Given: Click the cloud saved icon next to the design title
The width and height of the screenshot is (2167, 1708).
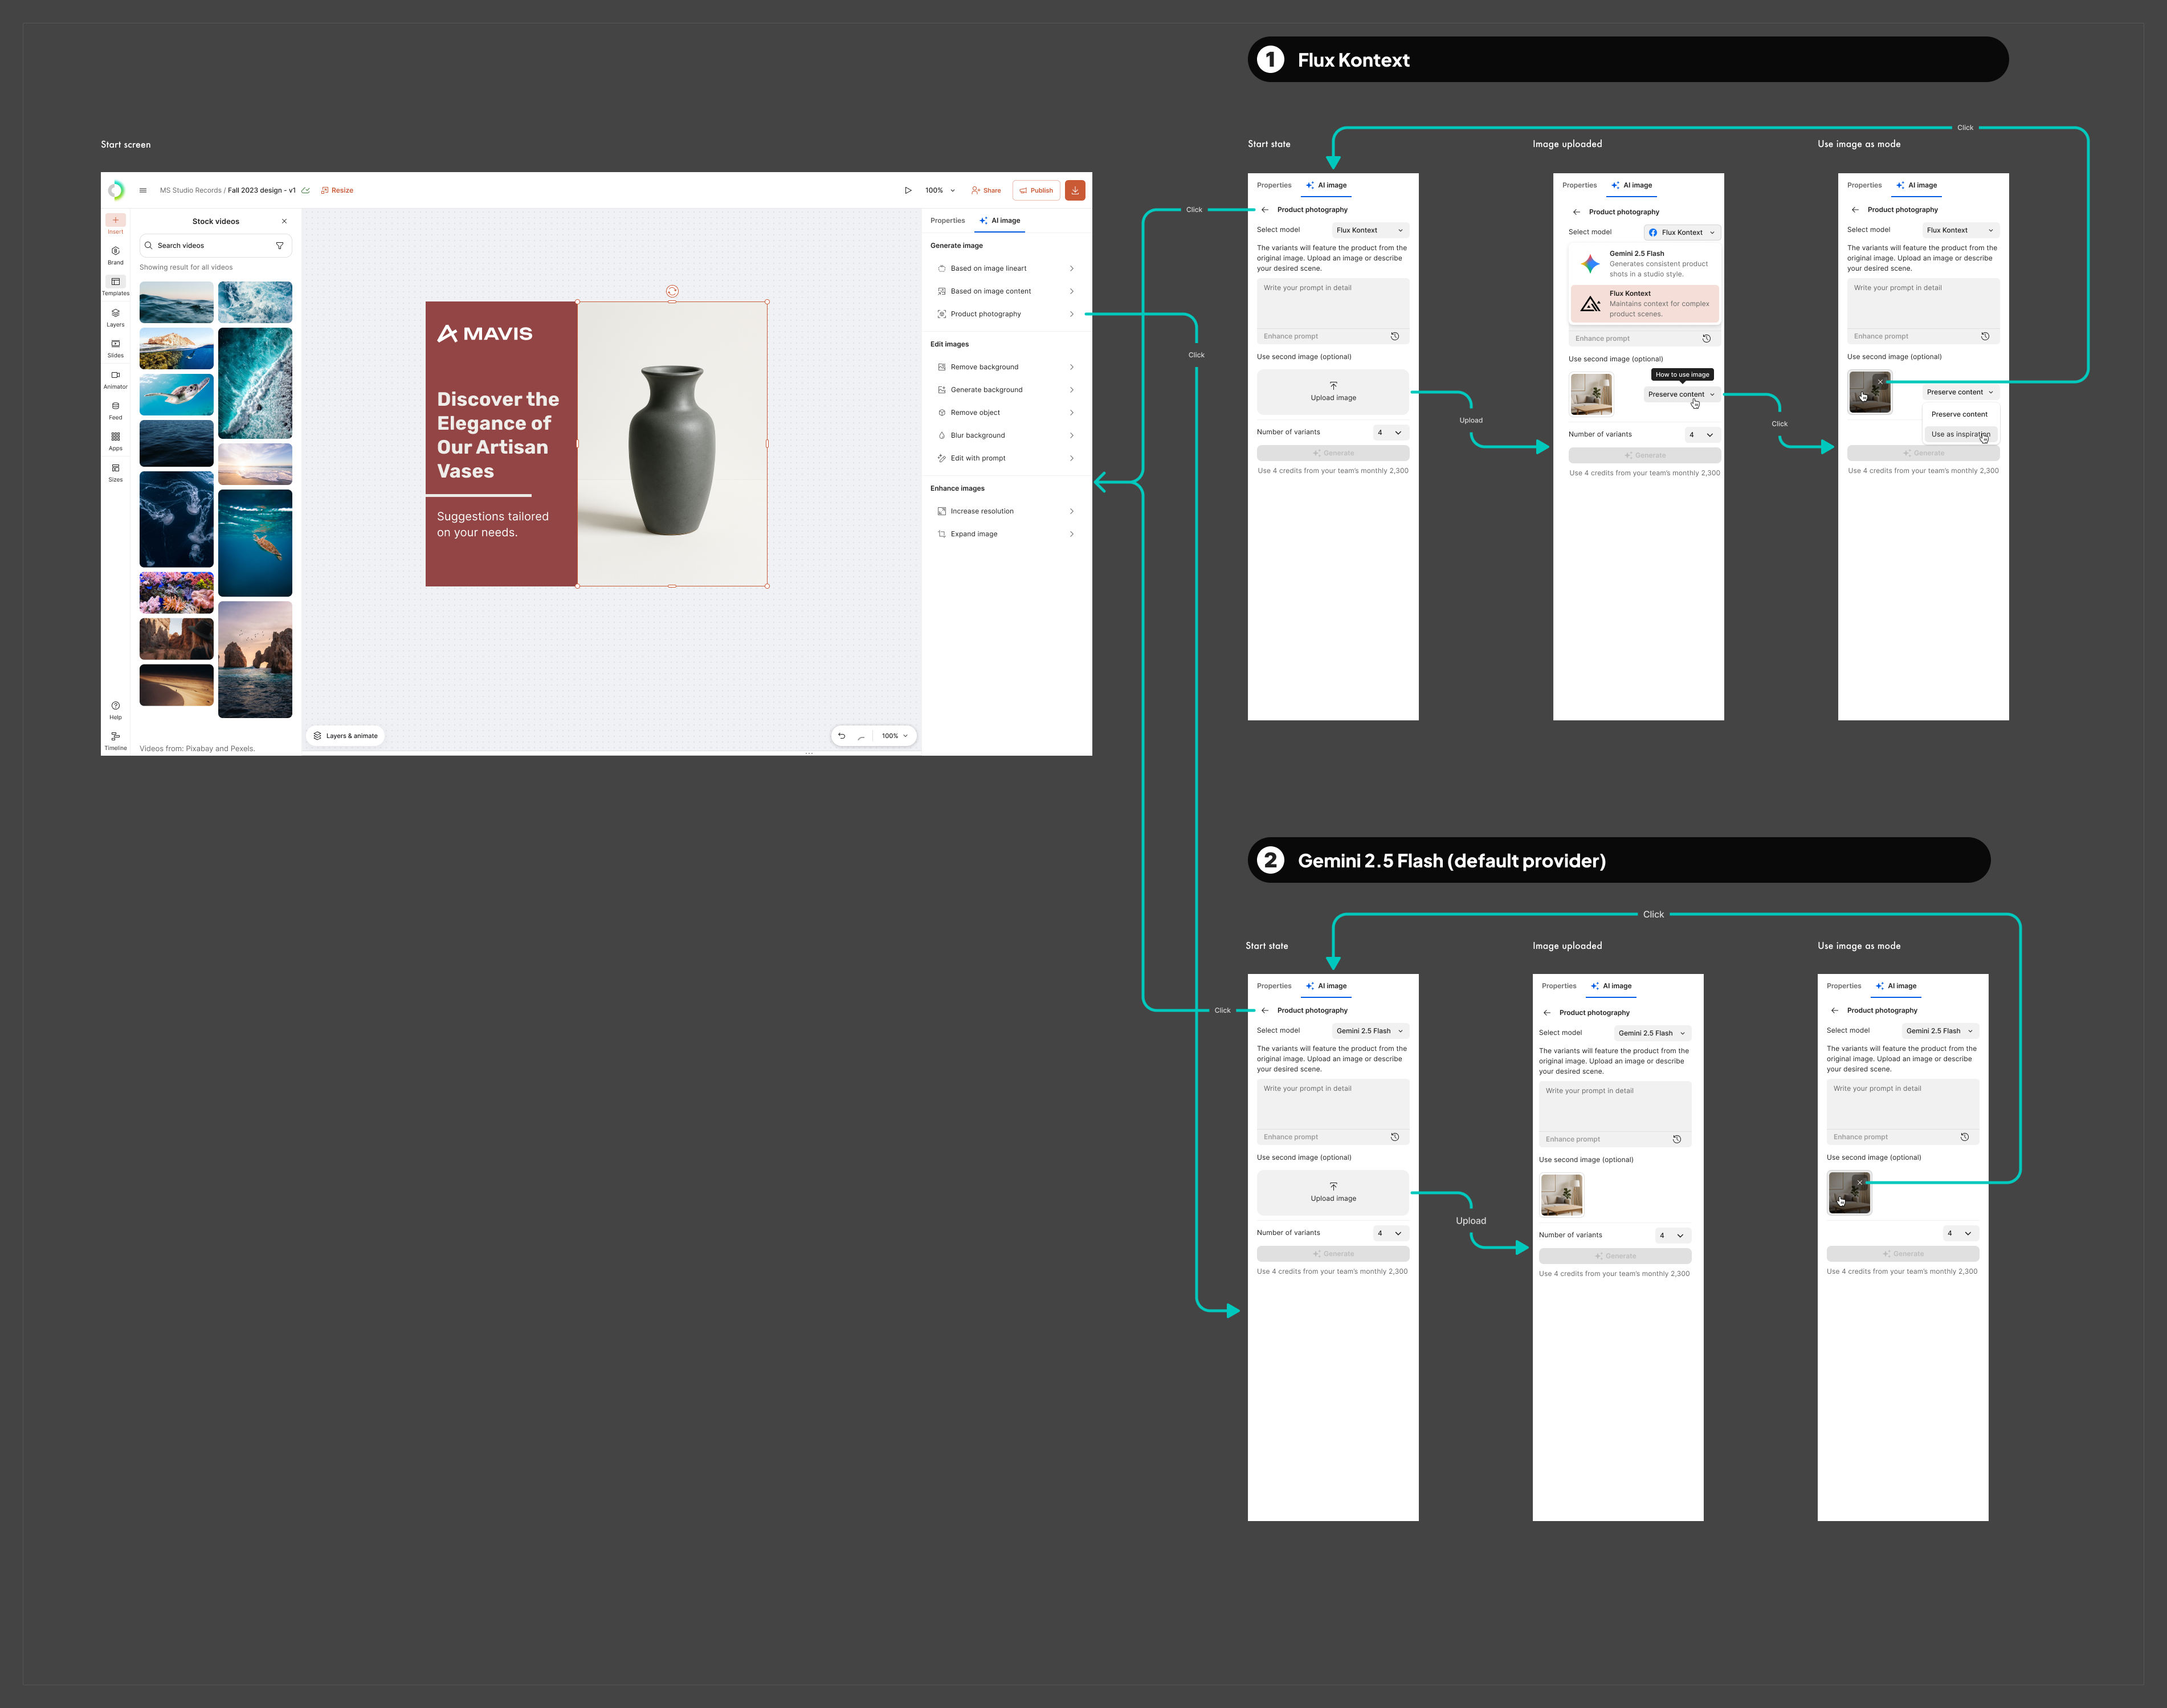Looking at the screenshot, I should (x=306, y=190).
